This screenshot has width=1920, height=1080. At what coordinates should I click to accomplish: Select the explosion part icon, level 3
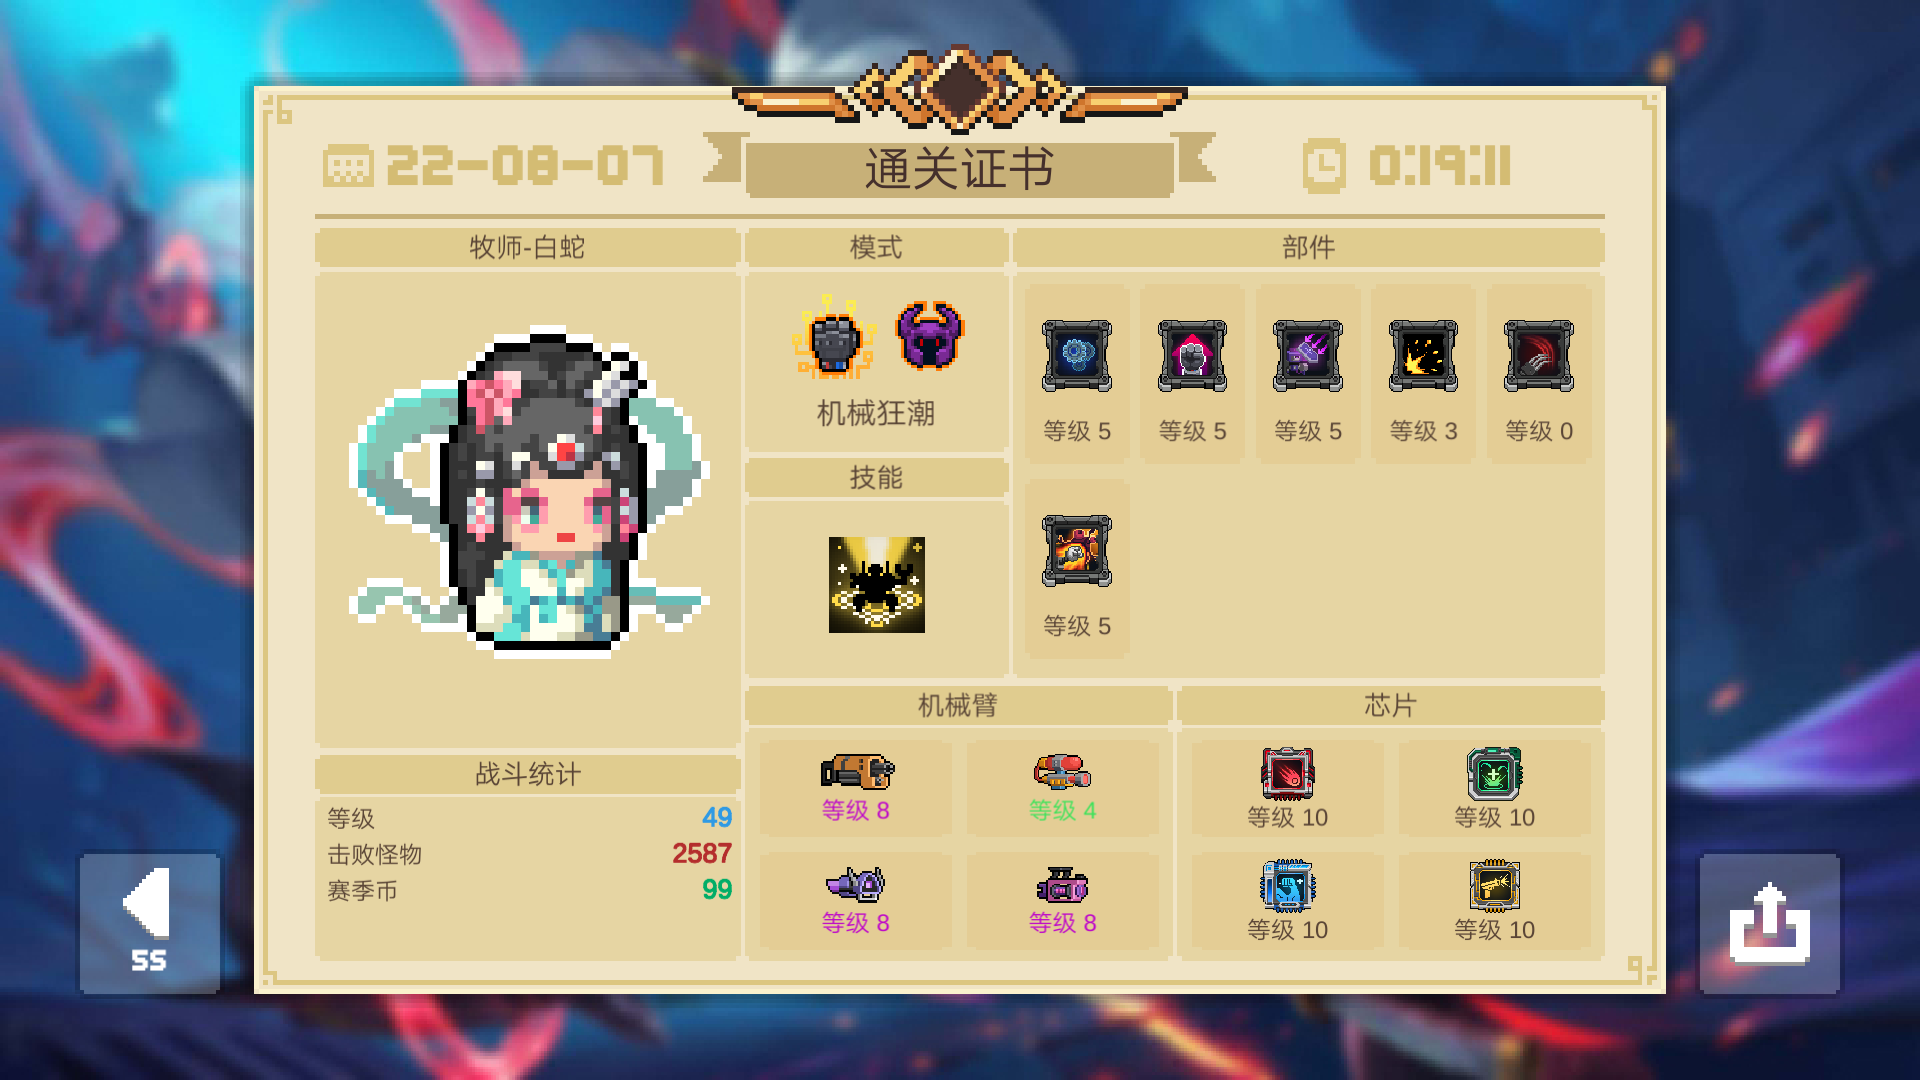coord(1423,356)
